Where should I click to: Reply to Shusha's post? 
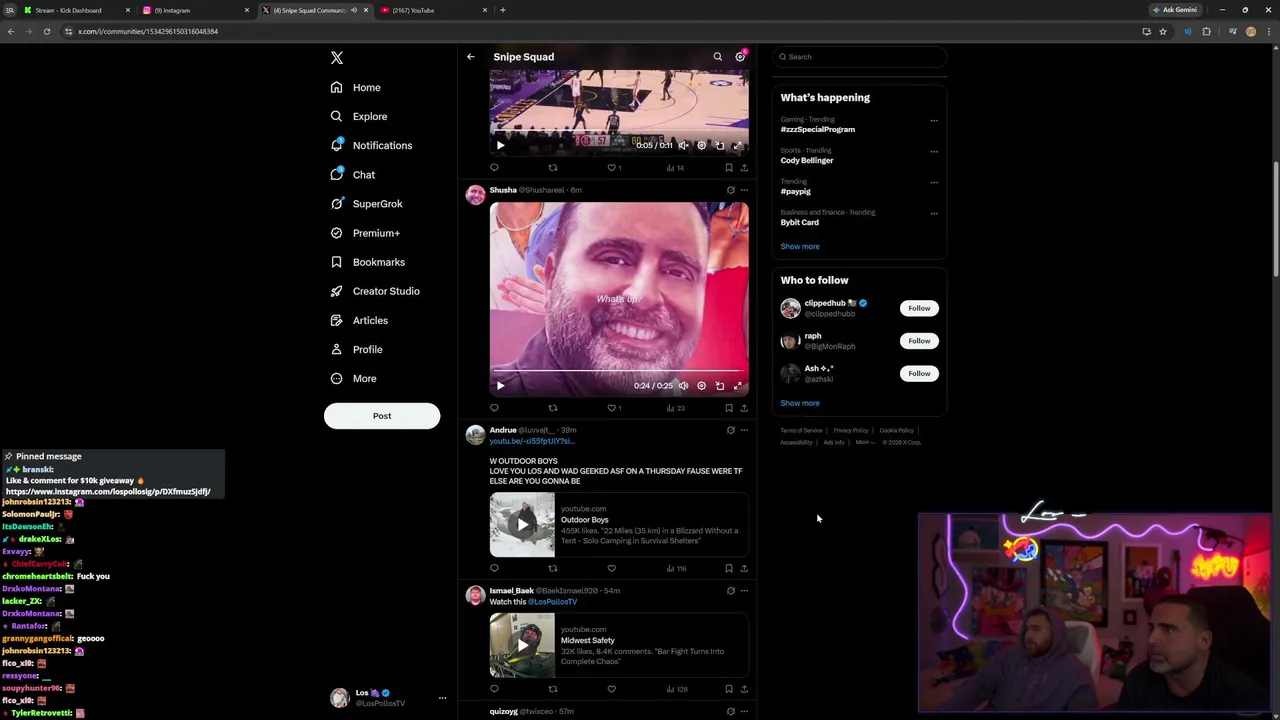tap(494, 408)
